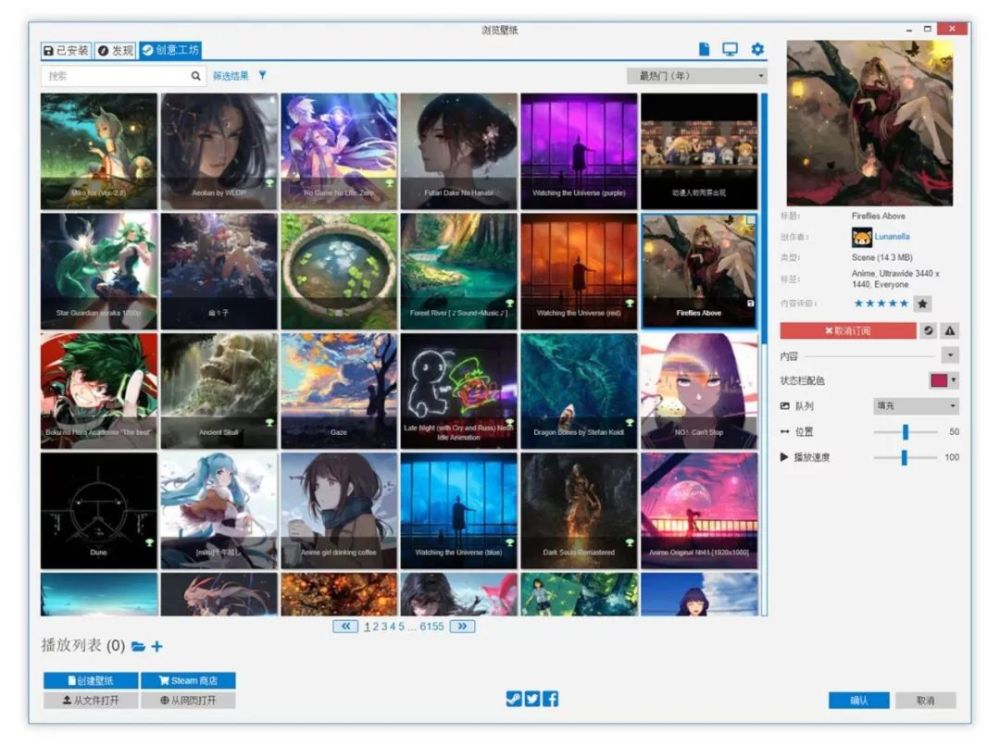Open the Twitter social icon
Image resolution: width=1000 pixels, height=745 pixels.
(x=533, y=699)
